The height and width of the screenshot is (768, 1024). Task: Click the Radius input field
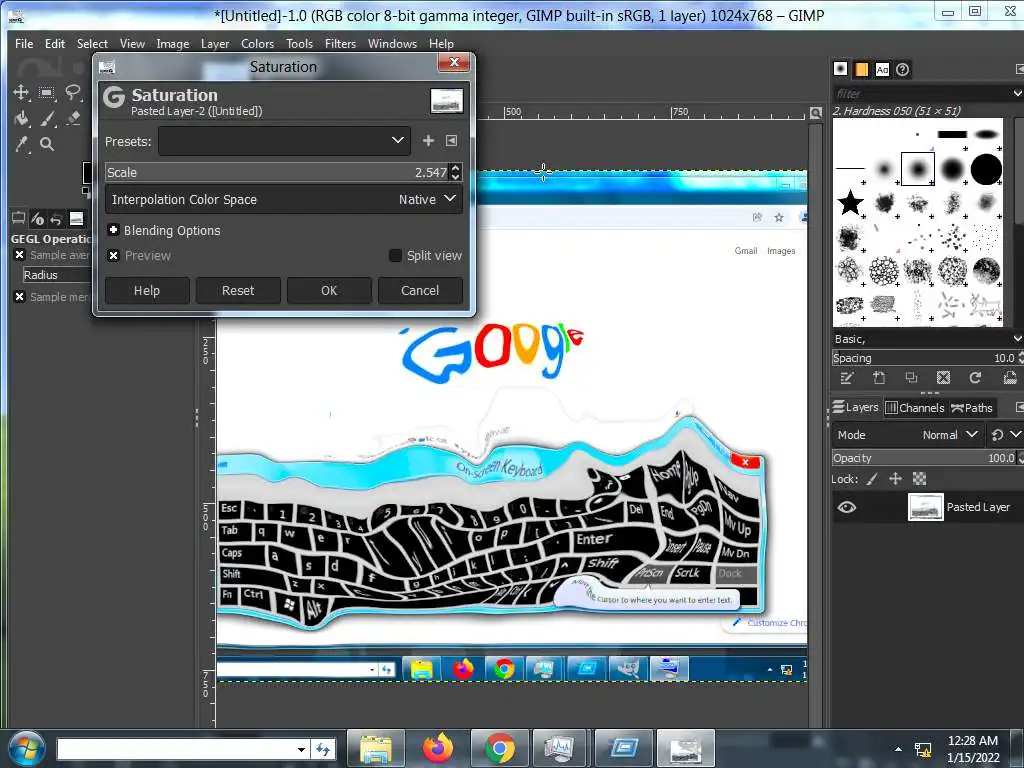point(57,275)
